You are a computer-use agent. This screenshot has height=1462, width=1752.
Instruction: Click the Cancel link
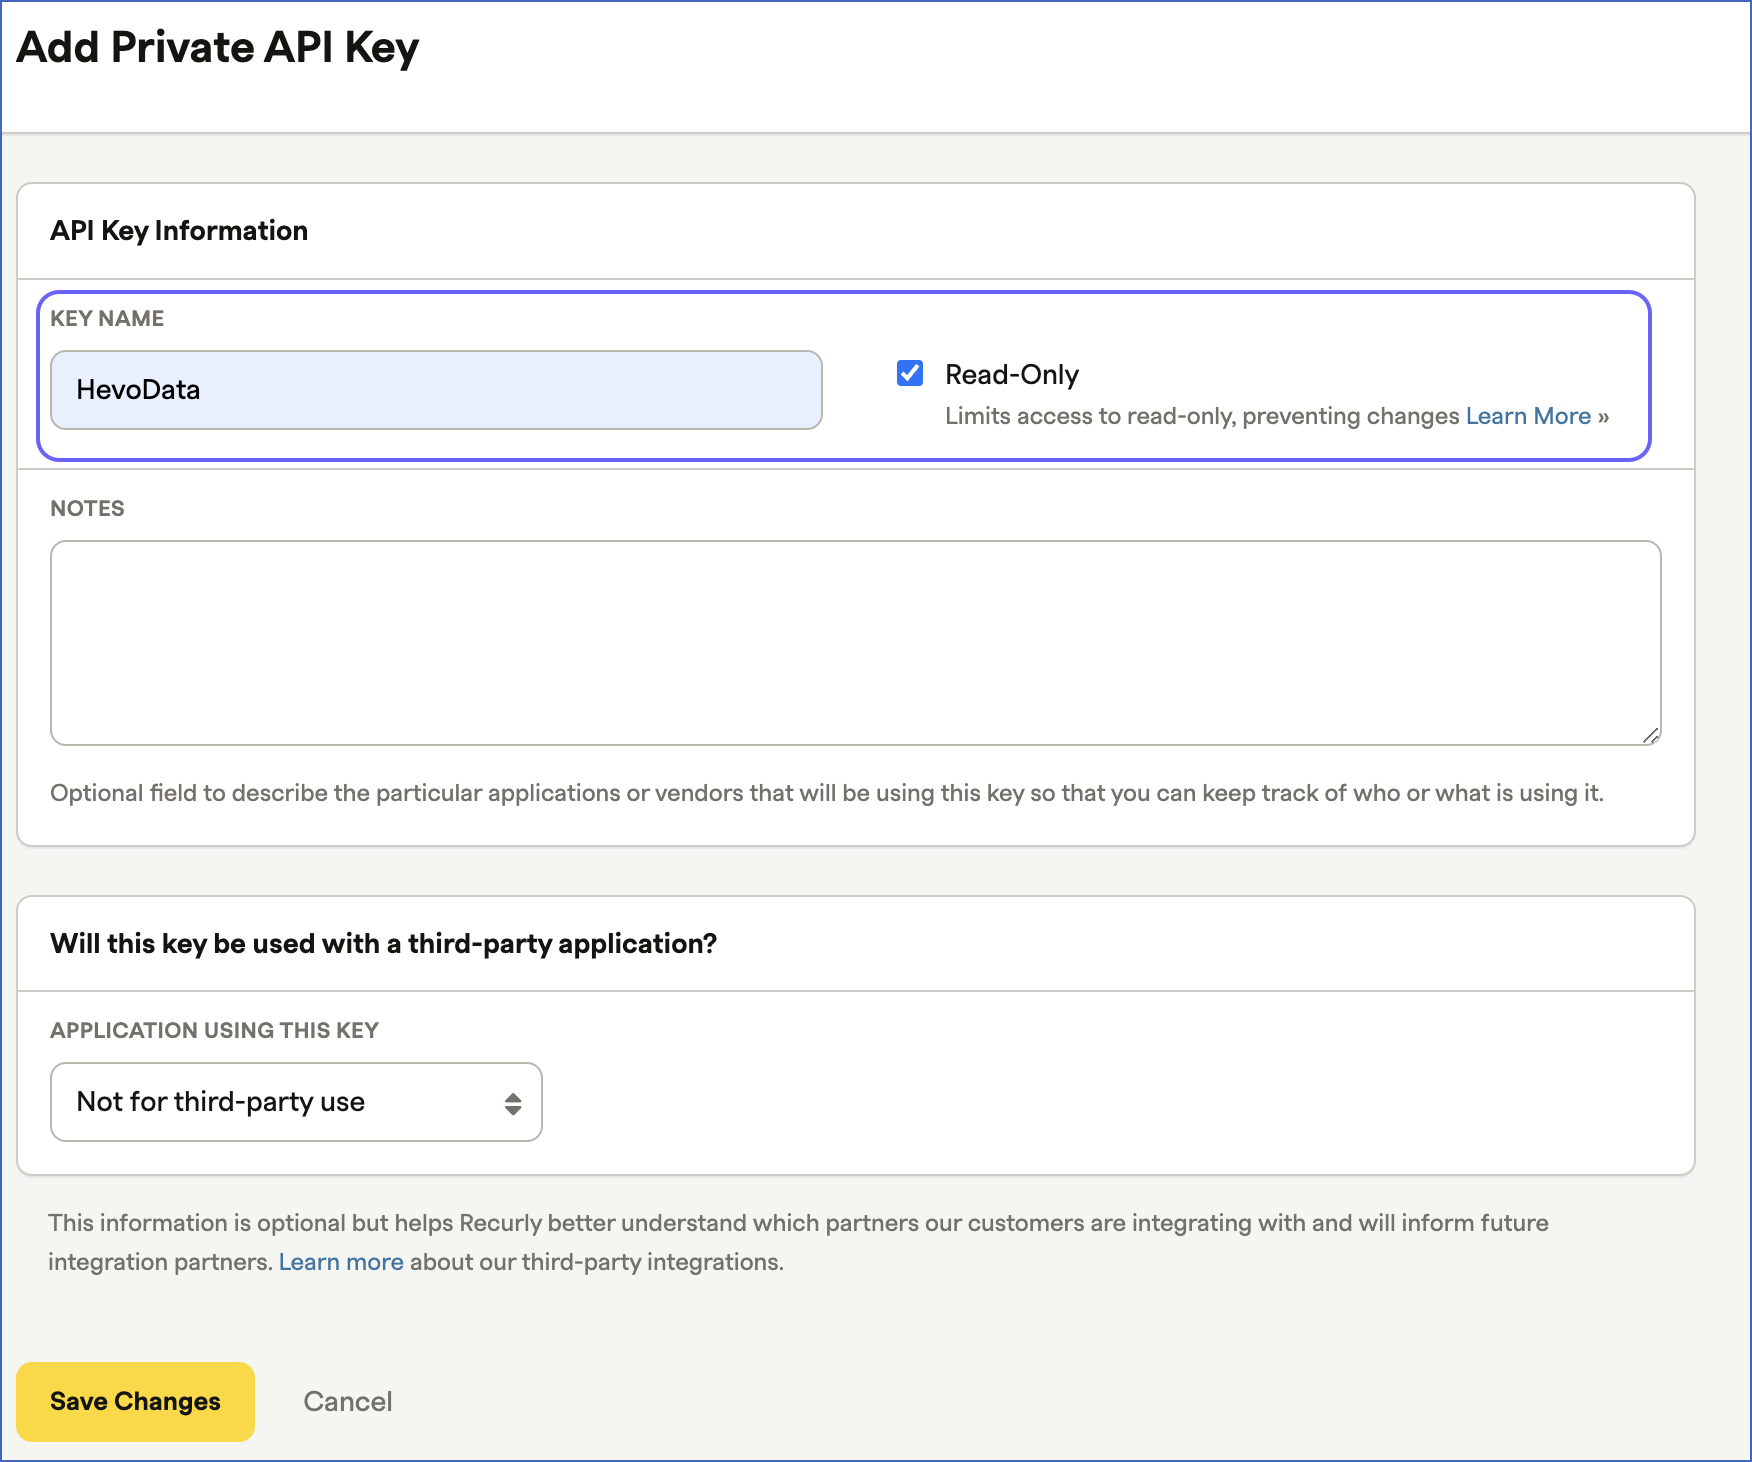point(348,1401)
